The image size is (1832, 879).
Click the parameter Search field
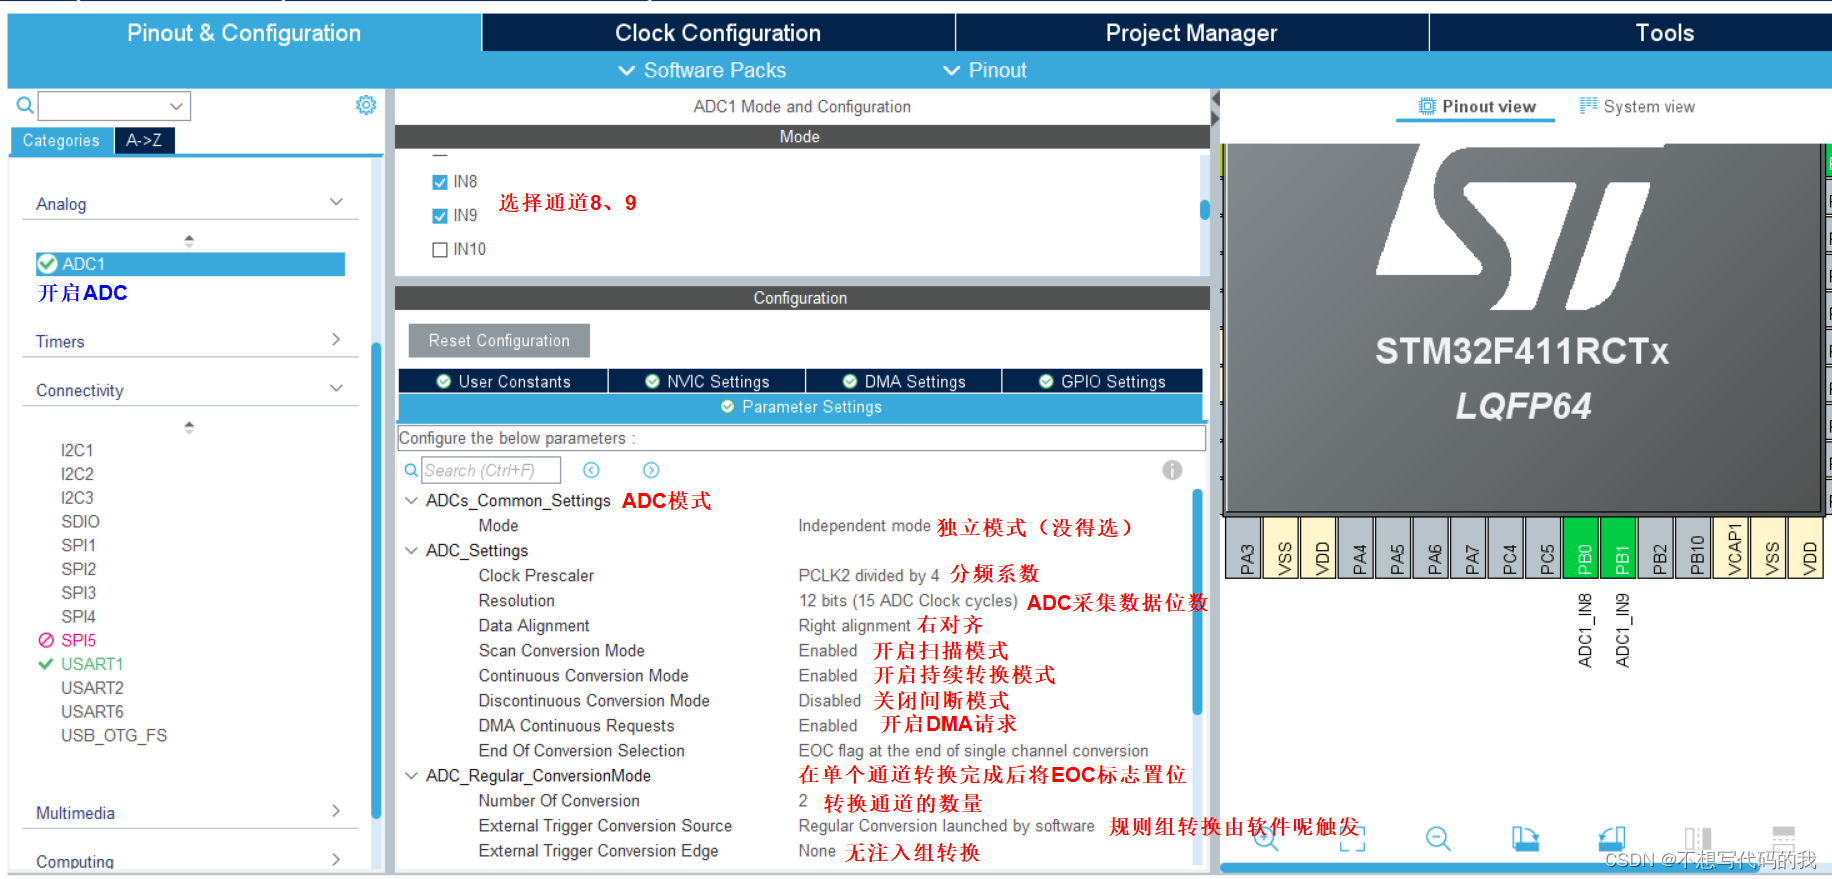[x=490, y=470]
